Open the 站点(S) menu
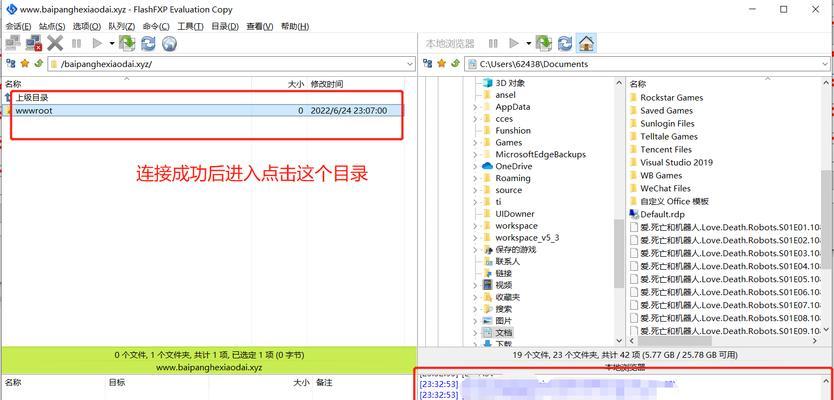 click(52, 27)
